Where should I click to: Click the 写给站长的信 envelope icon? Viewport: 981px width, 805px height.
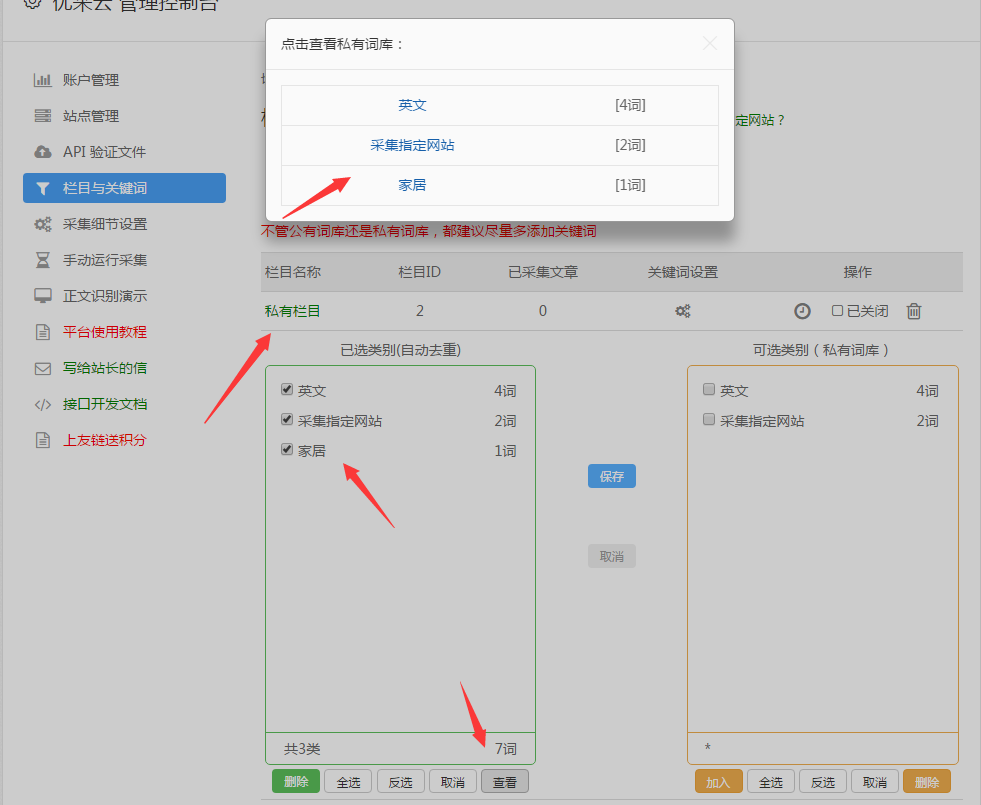click(43, 368)
